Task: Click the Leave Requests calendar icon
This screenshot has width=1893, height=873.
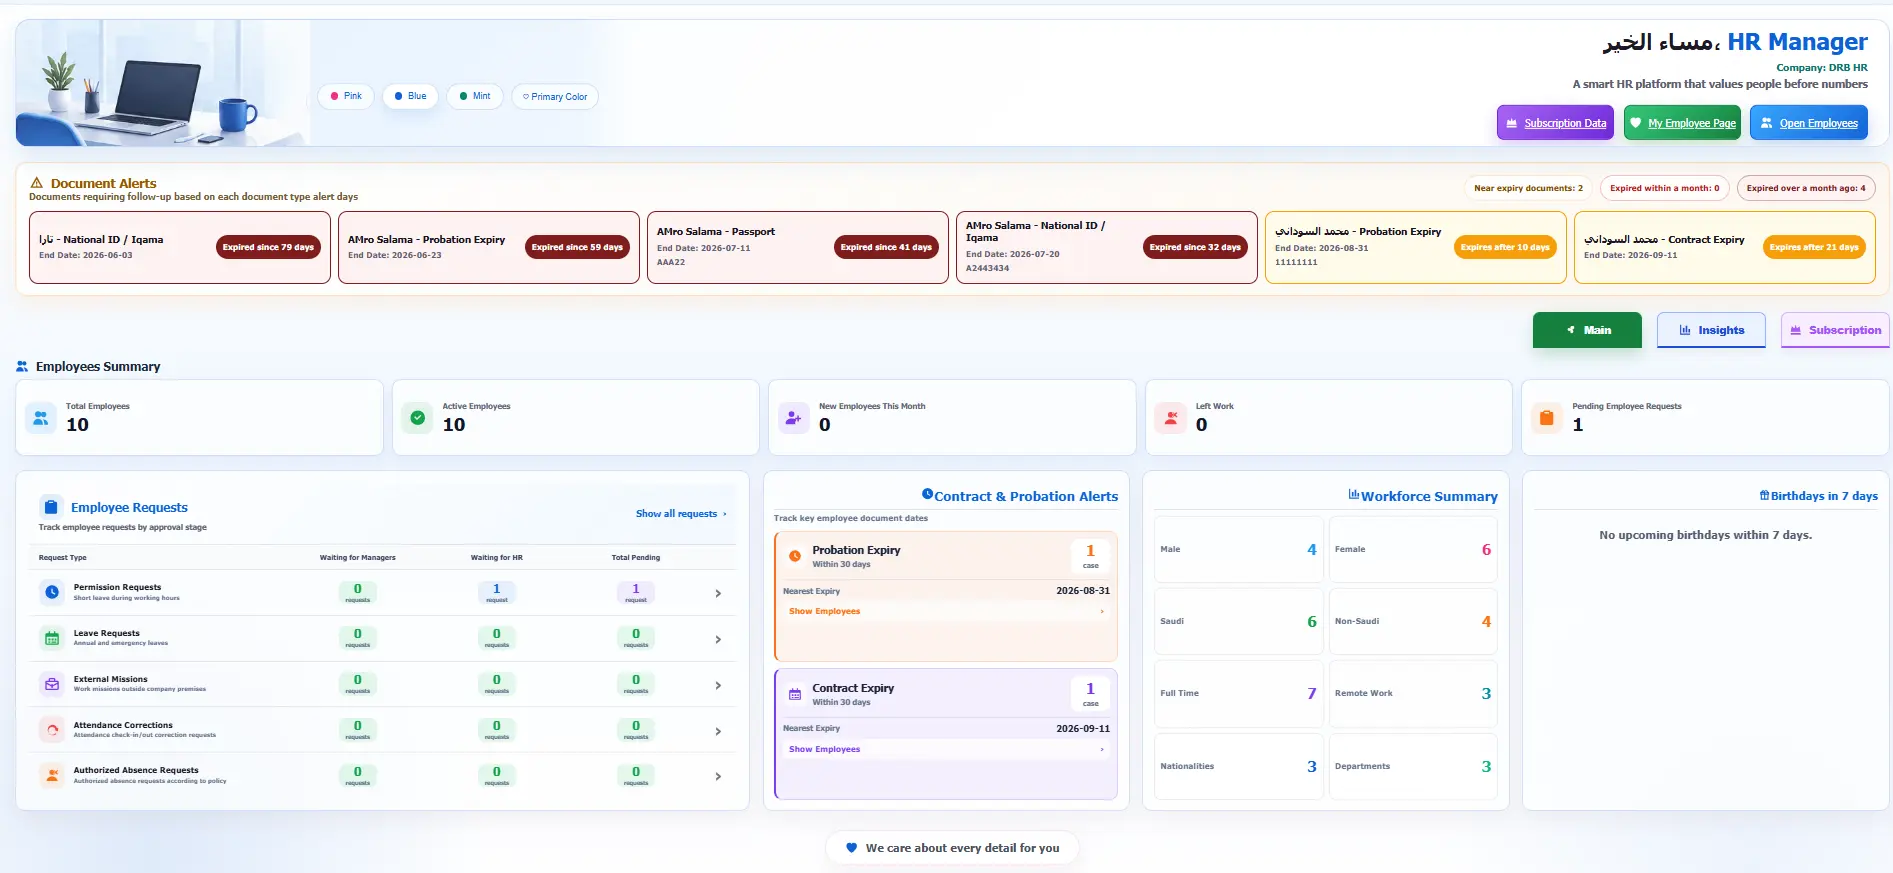Action: point(52,638)
